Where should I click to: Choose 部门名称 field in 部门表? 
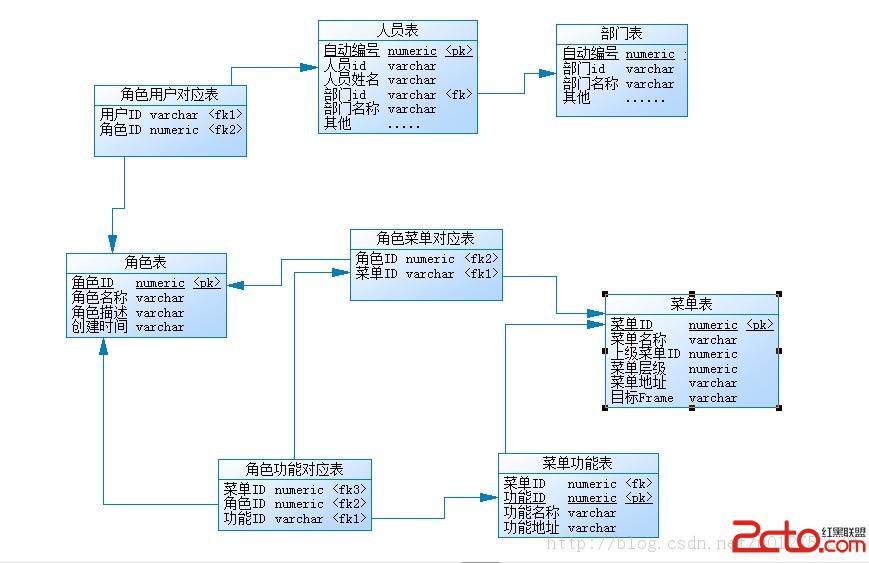[x=618, y=84]
